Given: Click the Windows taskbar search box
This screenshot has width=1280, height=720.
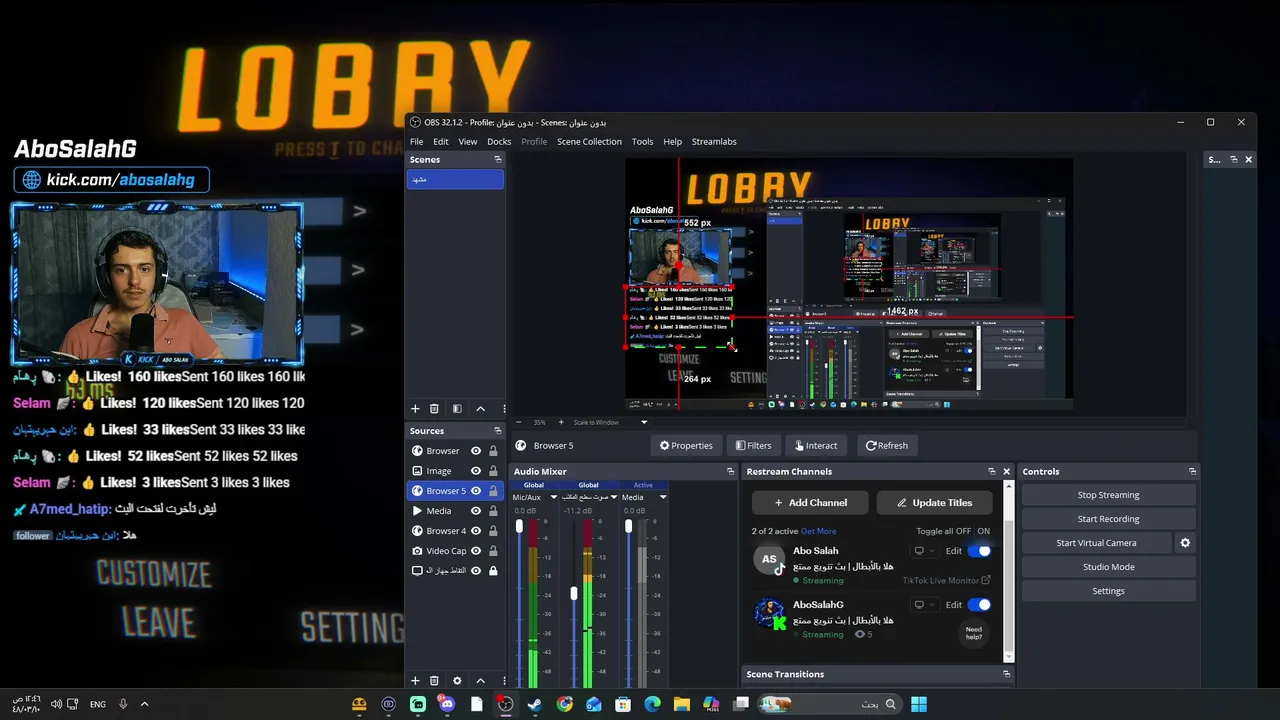Looking at the screenshot, I should [x=829, y=704].
